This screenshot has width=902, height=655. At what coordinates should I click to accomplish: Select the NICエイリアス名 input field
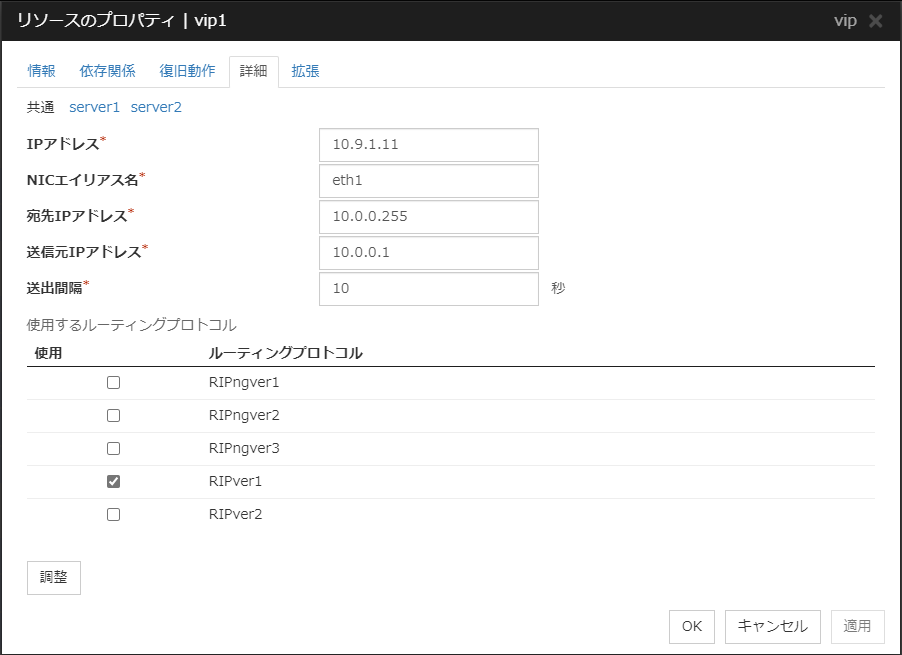click(x=428, y=181)
